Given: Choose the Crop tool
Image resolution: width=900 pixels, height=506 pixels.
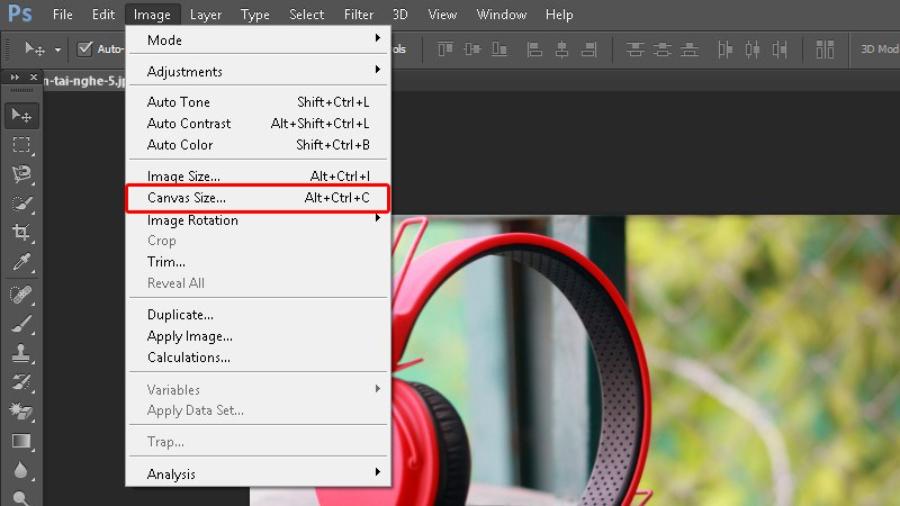Looking at the screenshot, I should (21, 232).
